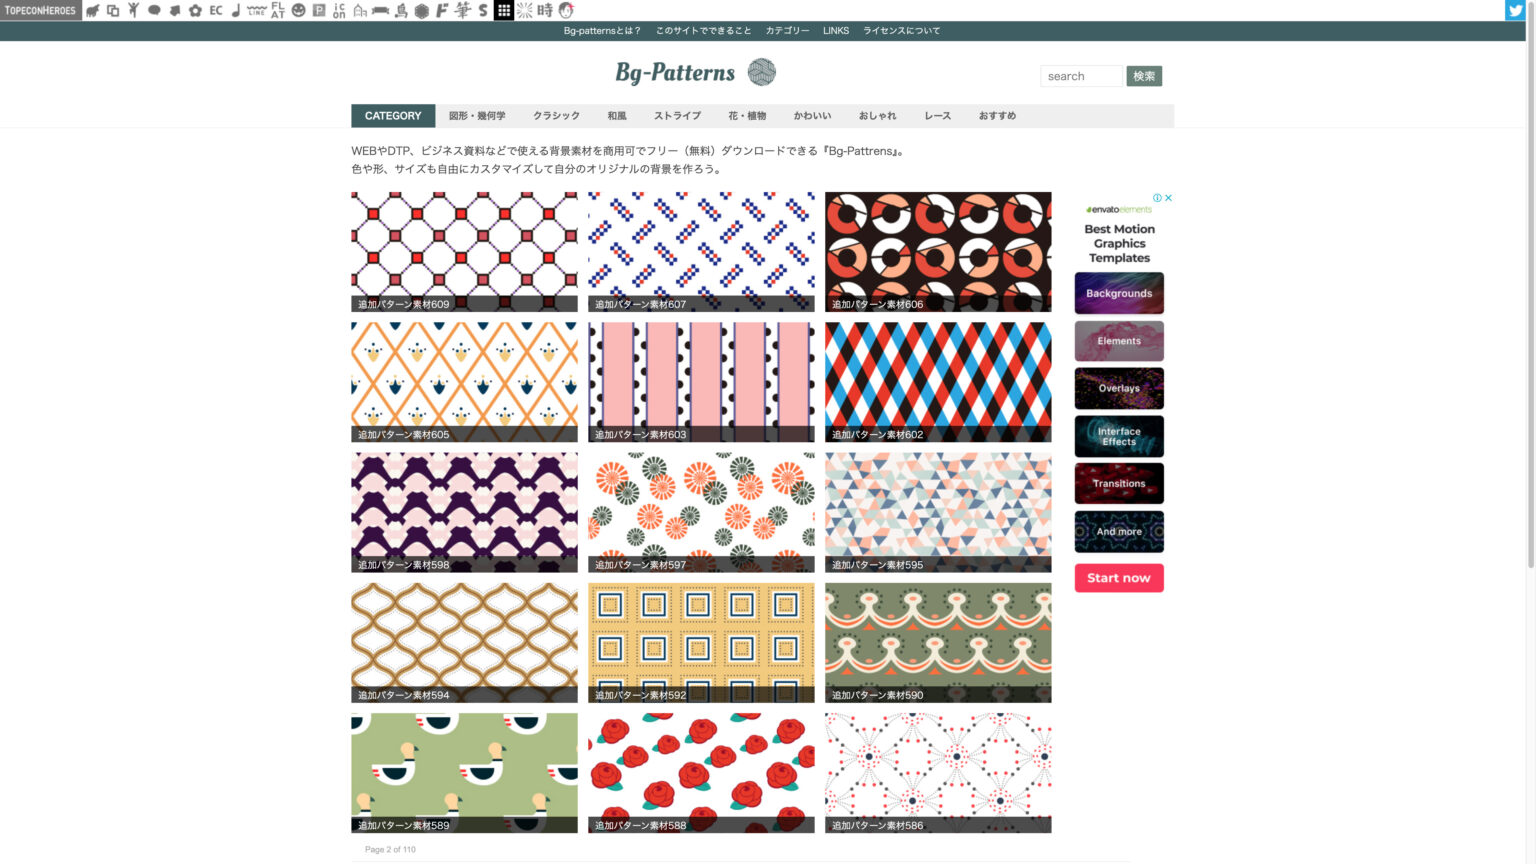Select the ストライプ category tab
The width and height of the screenshot is (1536, 864).
coord(676,115)
